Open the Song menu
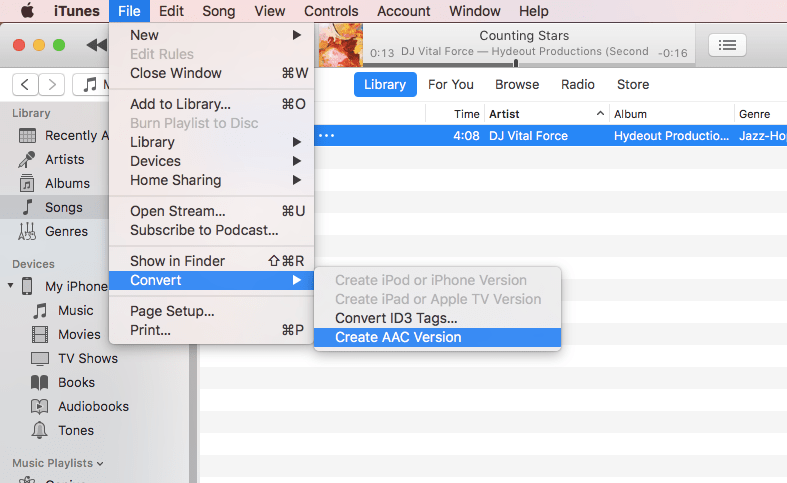Viewport: 787px width, 483px height. [218, 11]
